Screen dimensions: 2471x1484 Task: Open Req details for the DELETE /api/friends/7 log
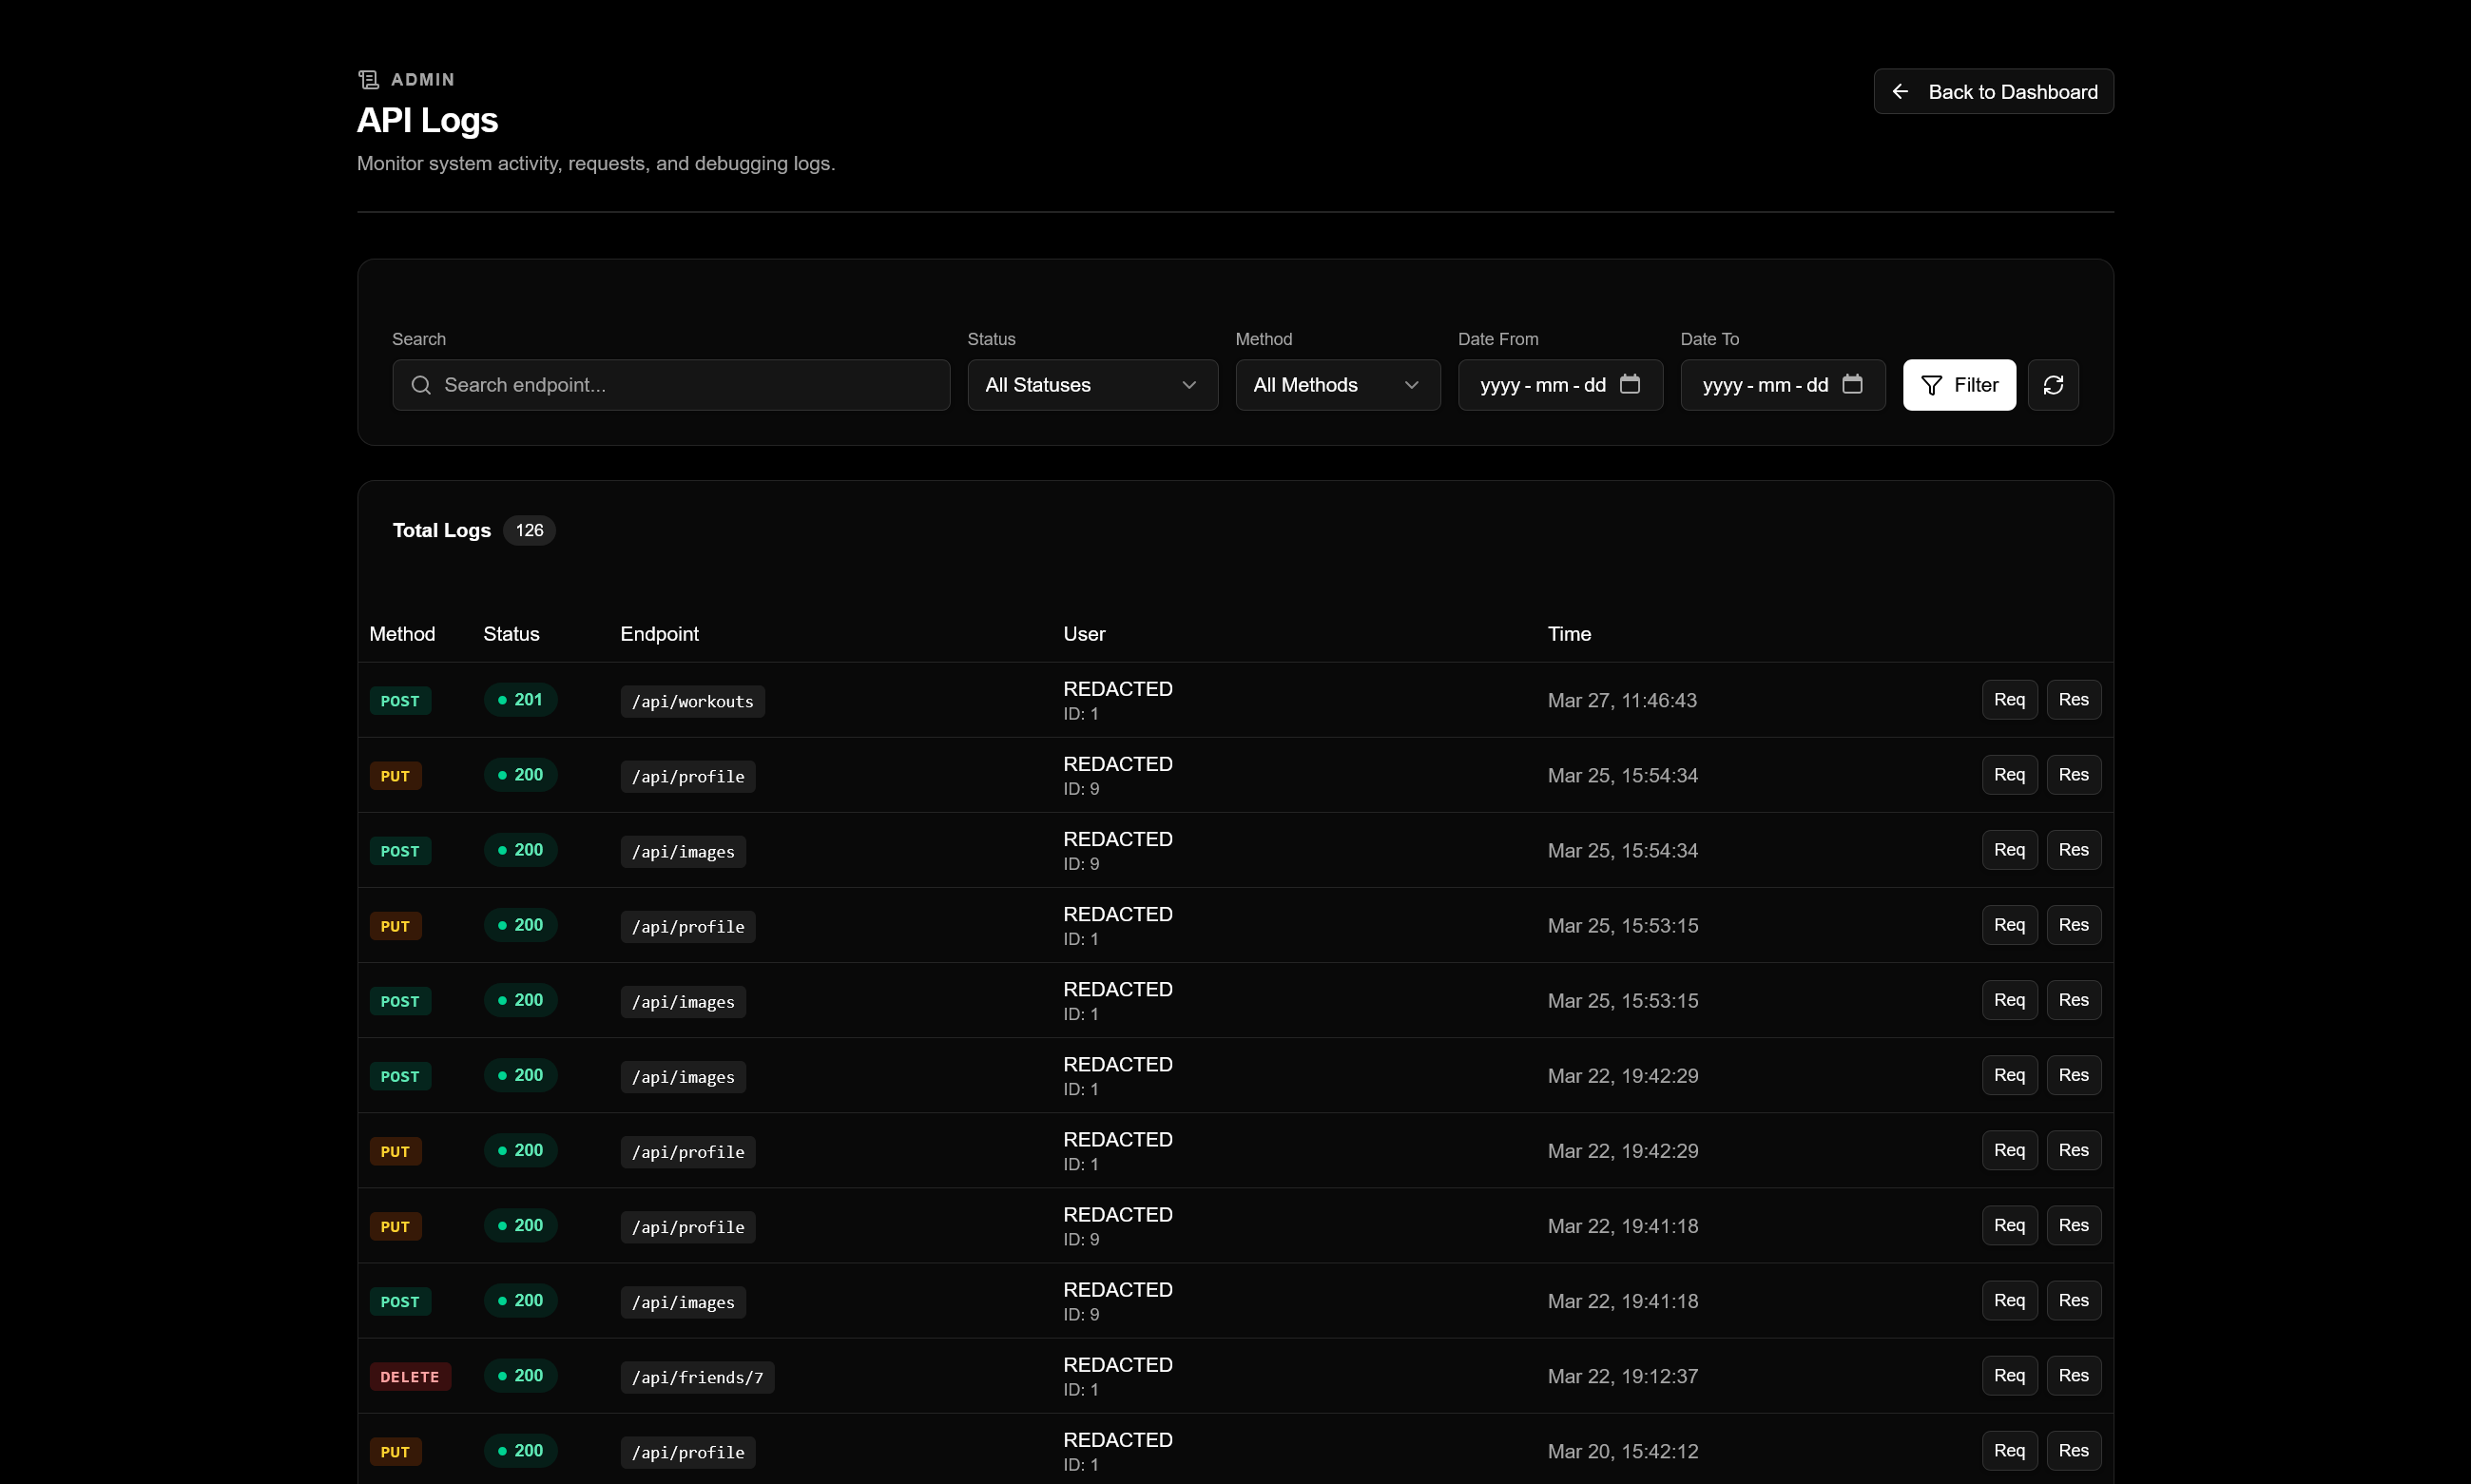point(2009,1375)
